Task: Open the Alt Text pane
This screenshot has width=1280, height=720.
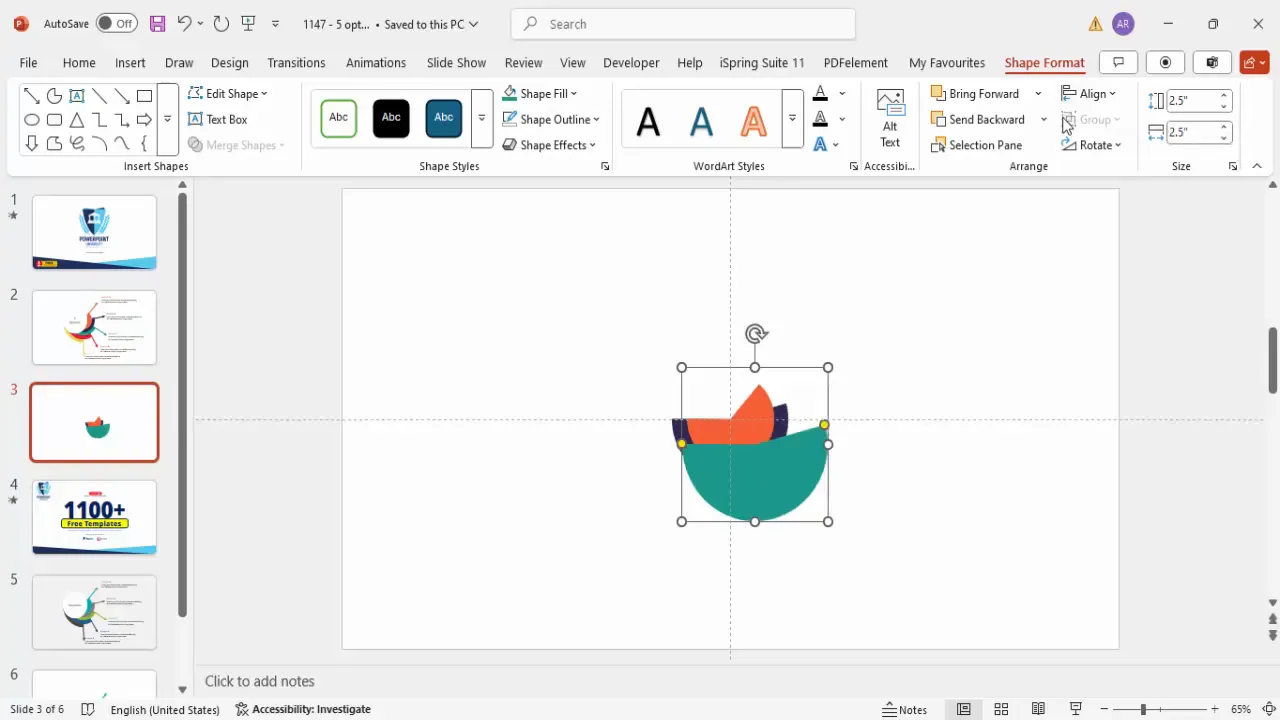Action: (x=890, y=118)
